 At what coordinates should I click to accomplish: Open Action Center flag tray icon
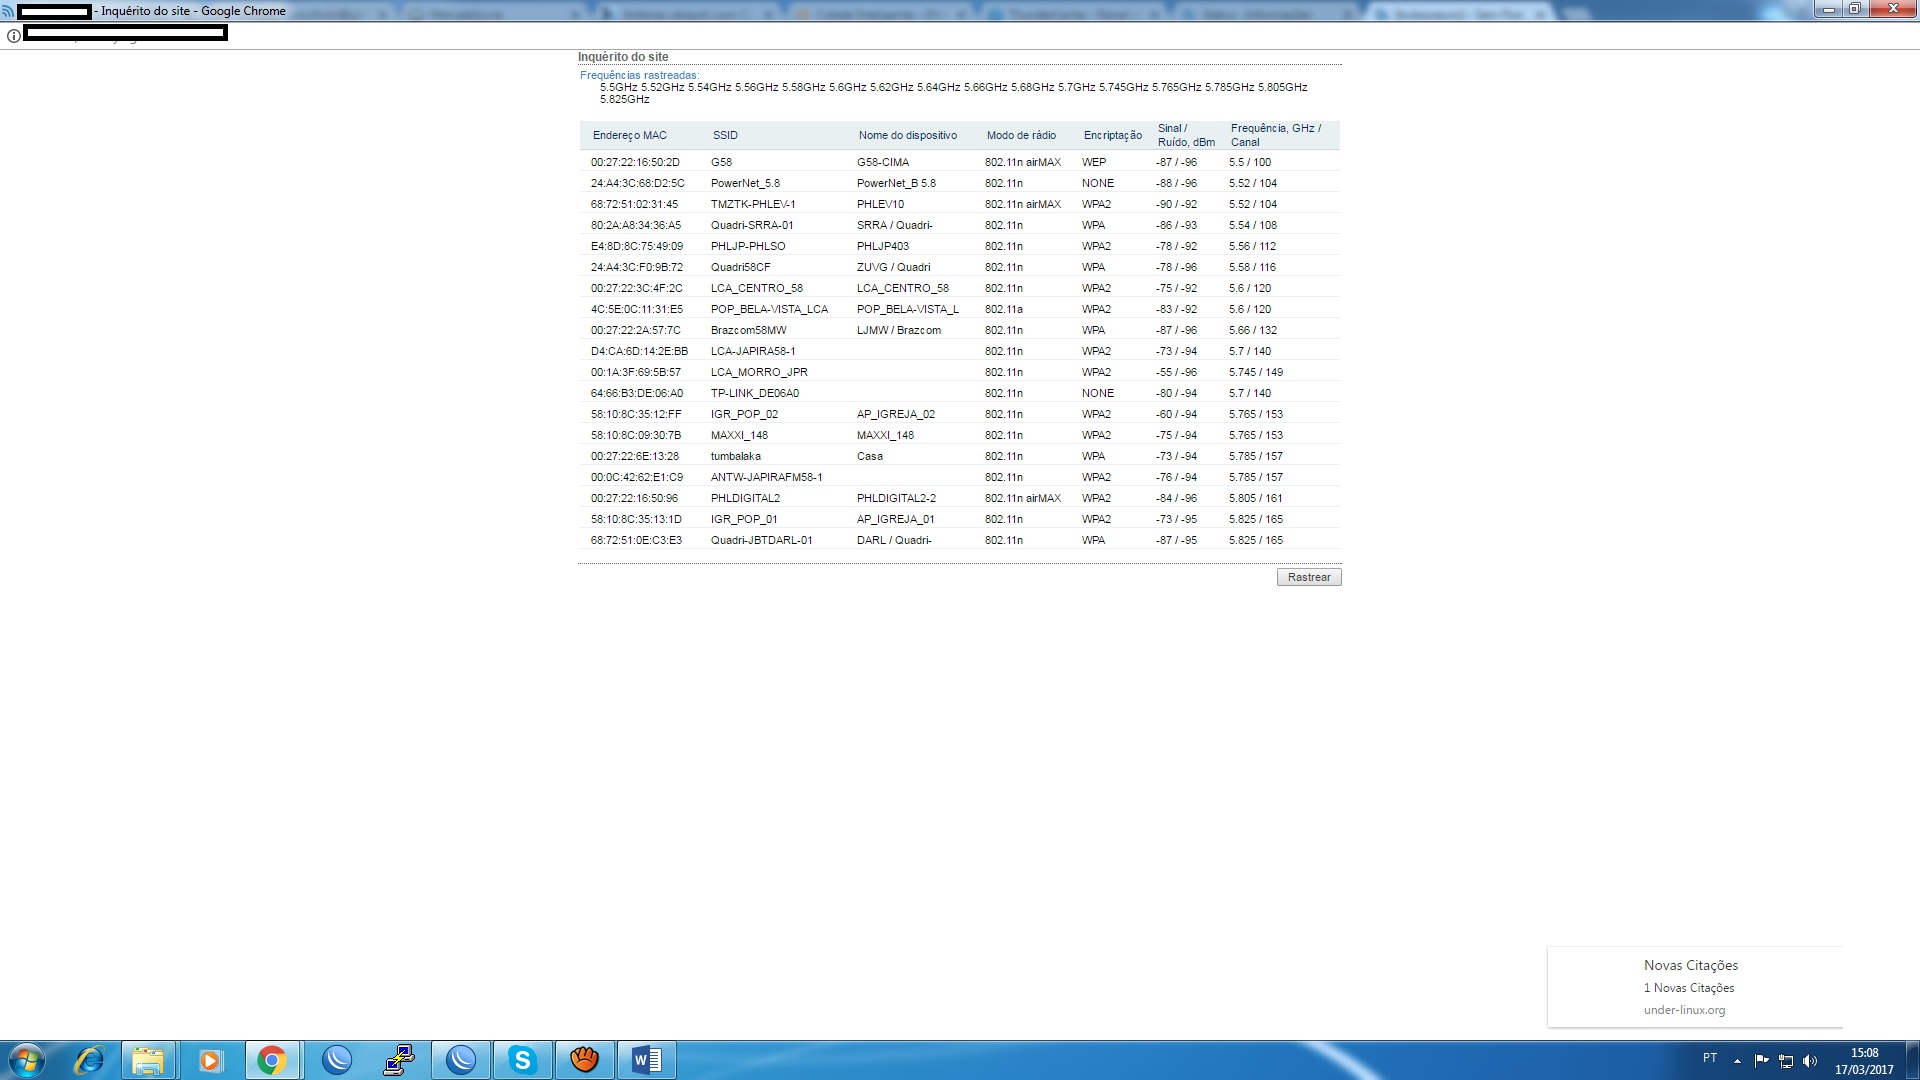[x=1761, y=1060]
